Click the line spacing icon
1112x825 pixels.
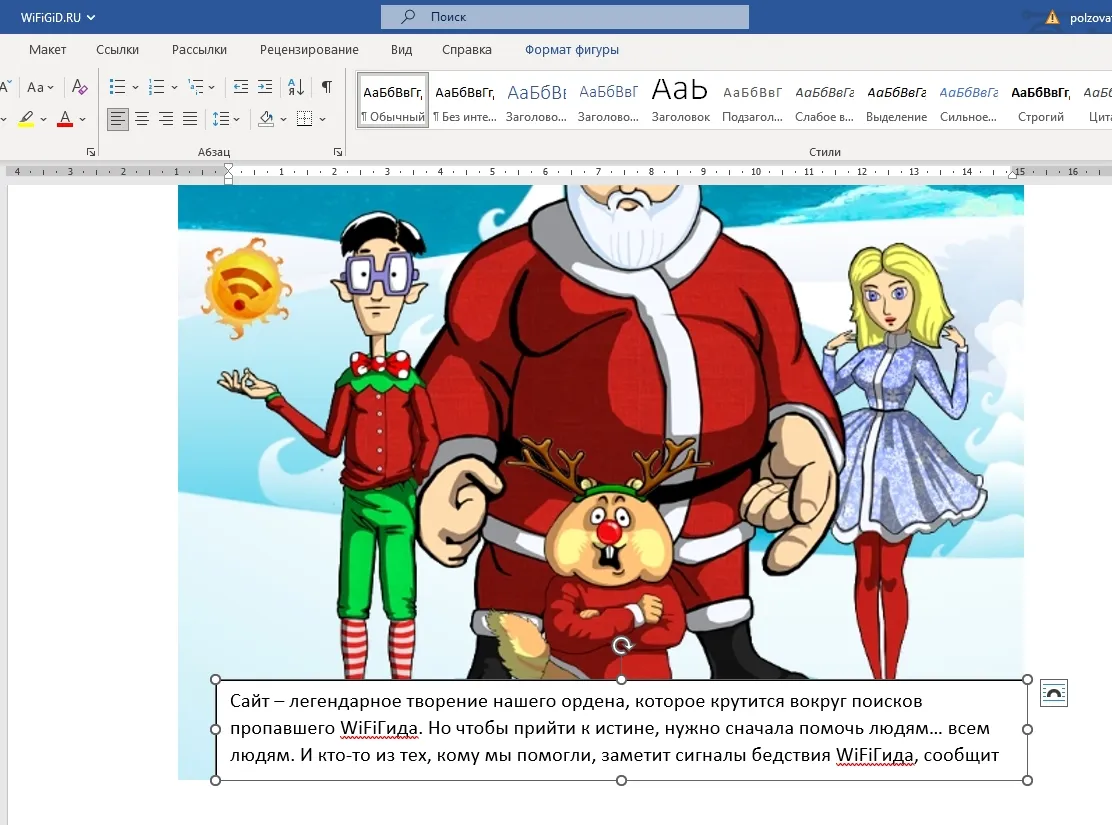click(221, 118)
